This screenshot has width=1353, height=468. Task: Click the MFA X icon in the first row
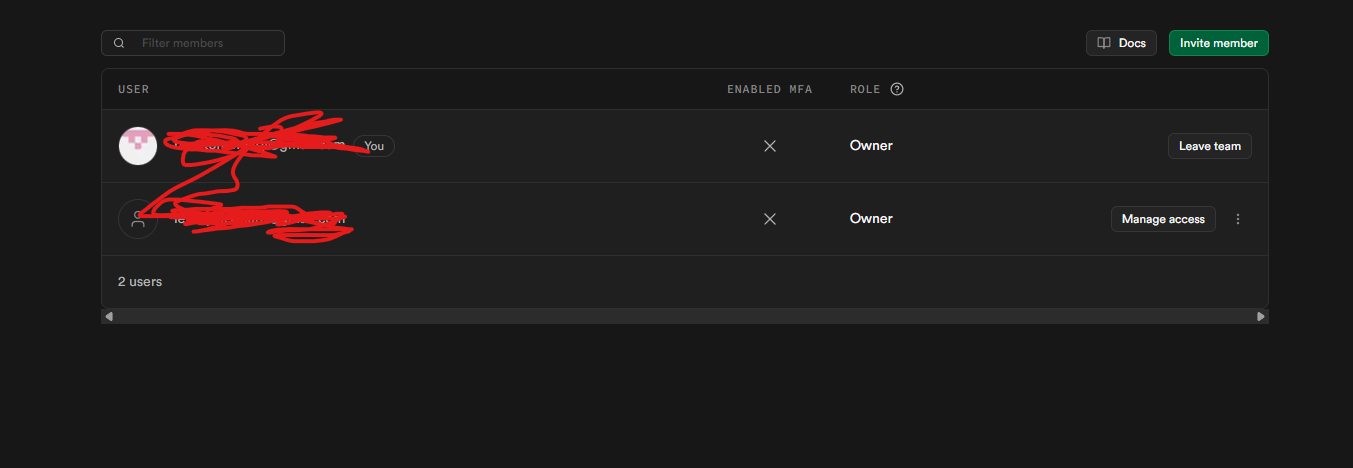770,146
